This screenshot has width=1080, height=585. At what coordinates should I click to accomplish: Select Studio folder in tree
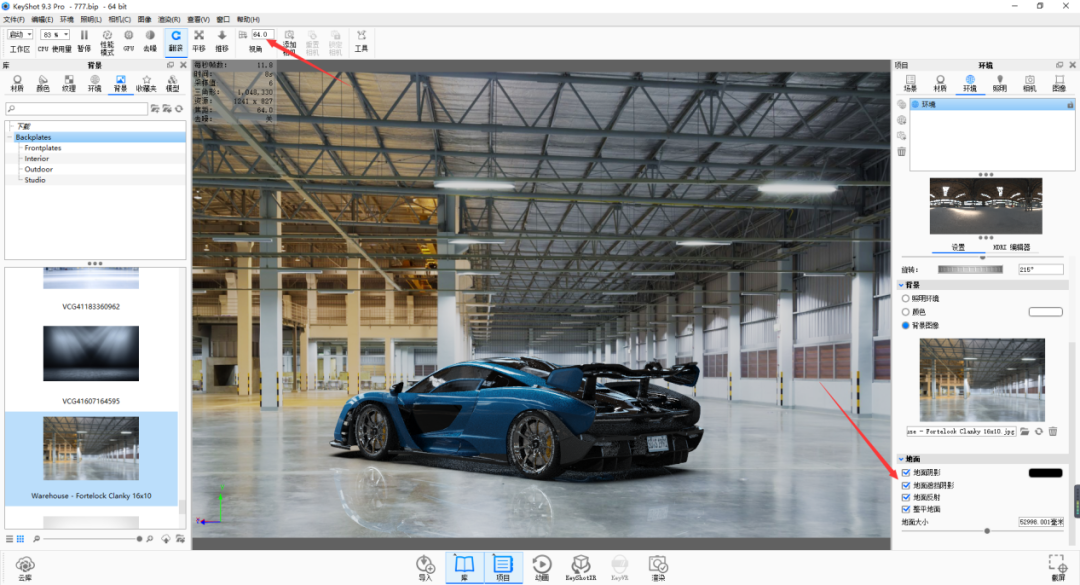pos(35,180)
